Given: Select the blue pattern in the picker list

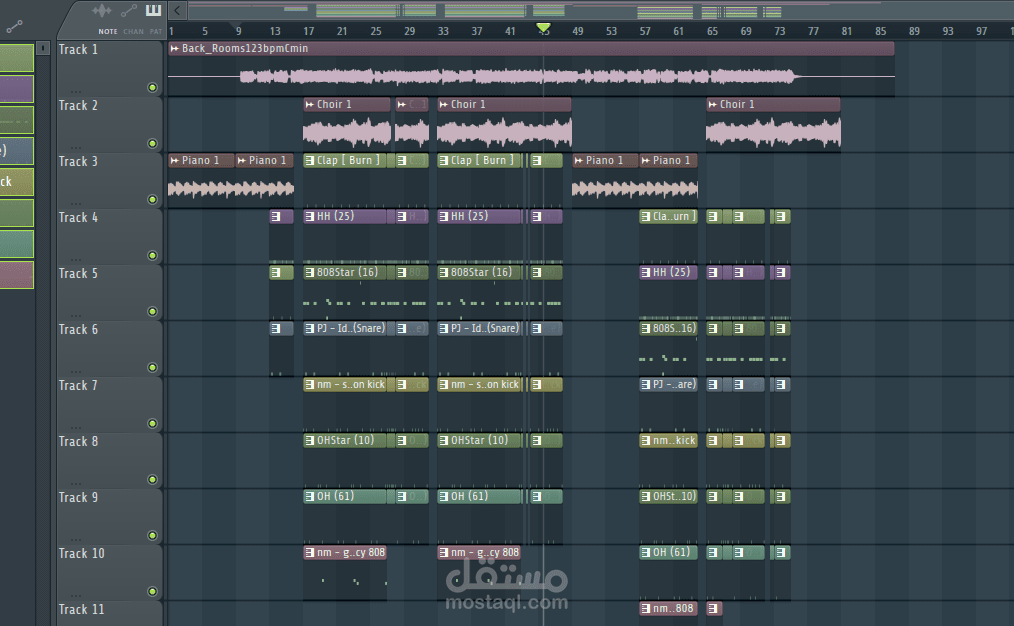Looking at the screenshot, I should click(17, 151).
